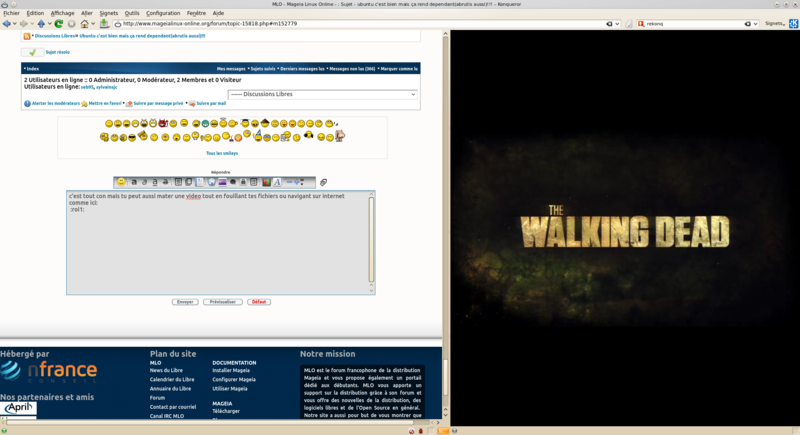
Task: Open the Signets menu in menu bar
Action: (x=109, y=13)
